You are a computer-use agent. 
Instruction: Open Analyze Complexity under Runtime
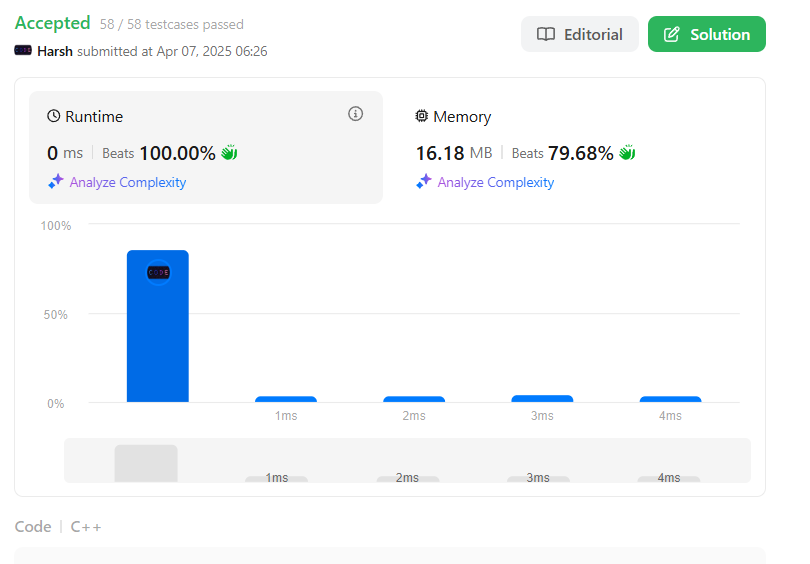(128, 182)
